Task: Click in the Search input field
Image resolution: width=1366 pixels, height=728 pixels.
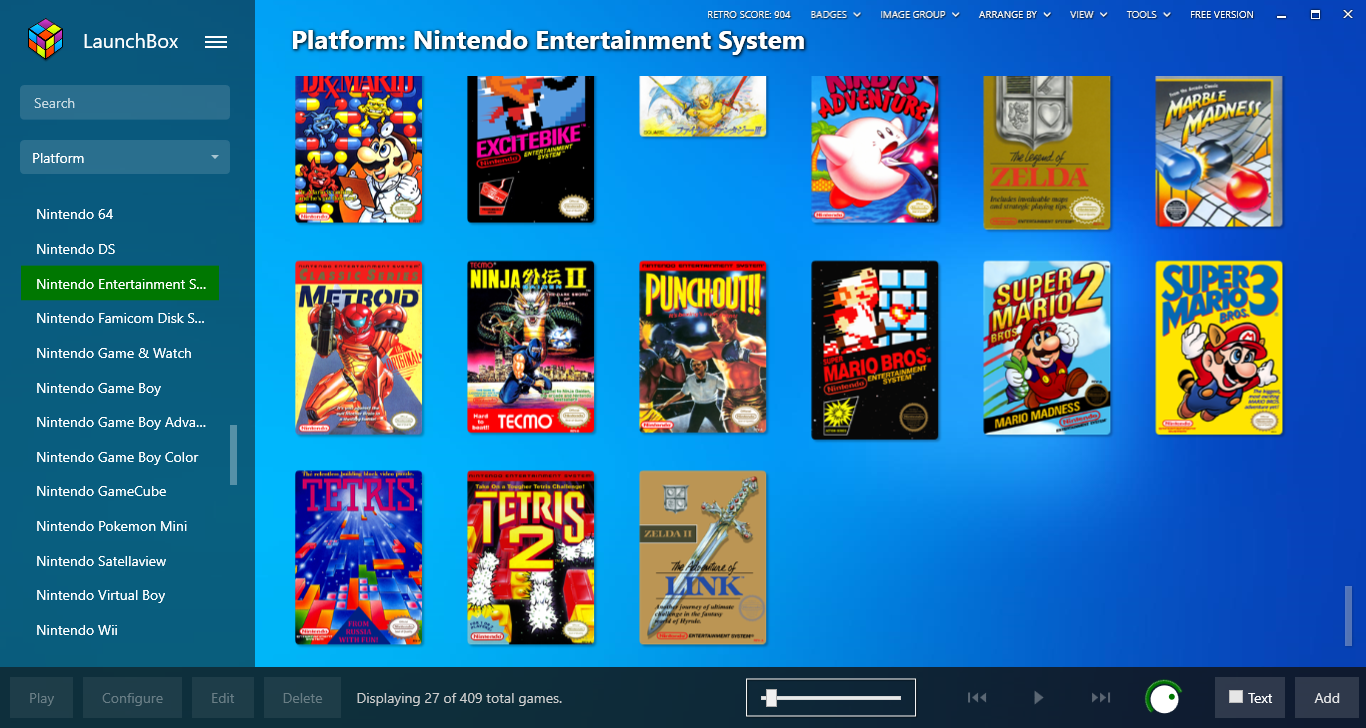Action: 125,103
